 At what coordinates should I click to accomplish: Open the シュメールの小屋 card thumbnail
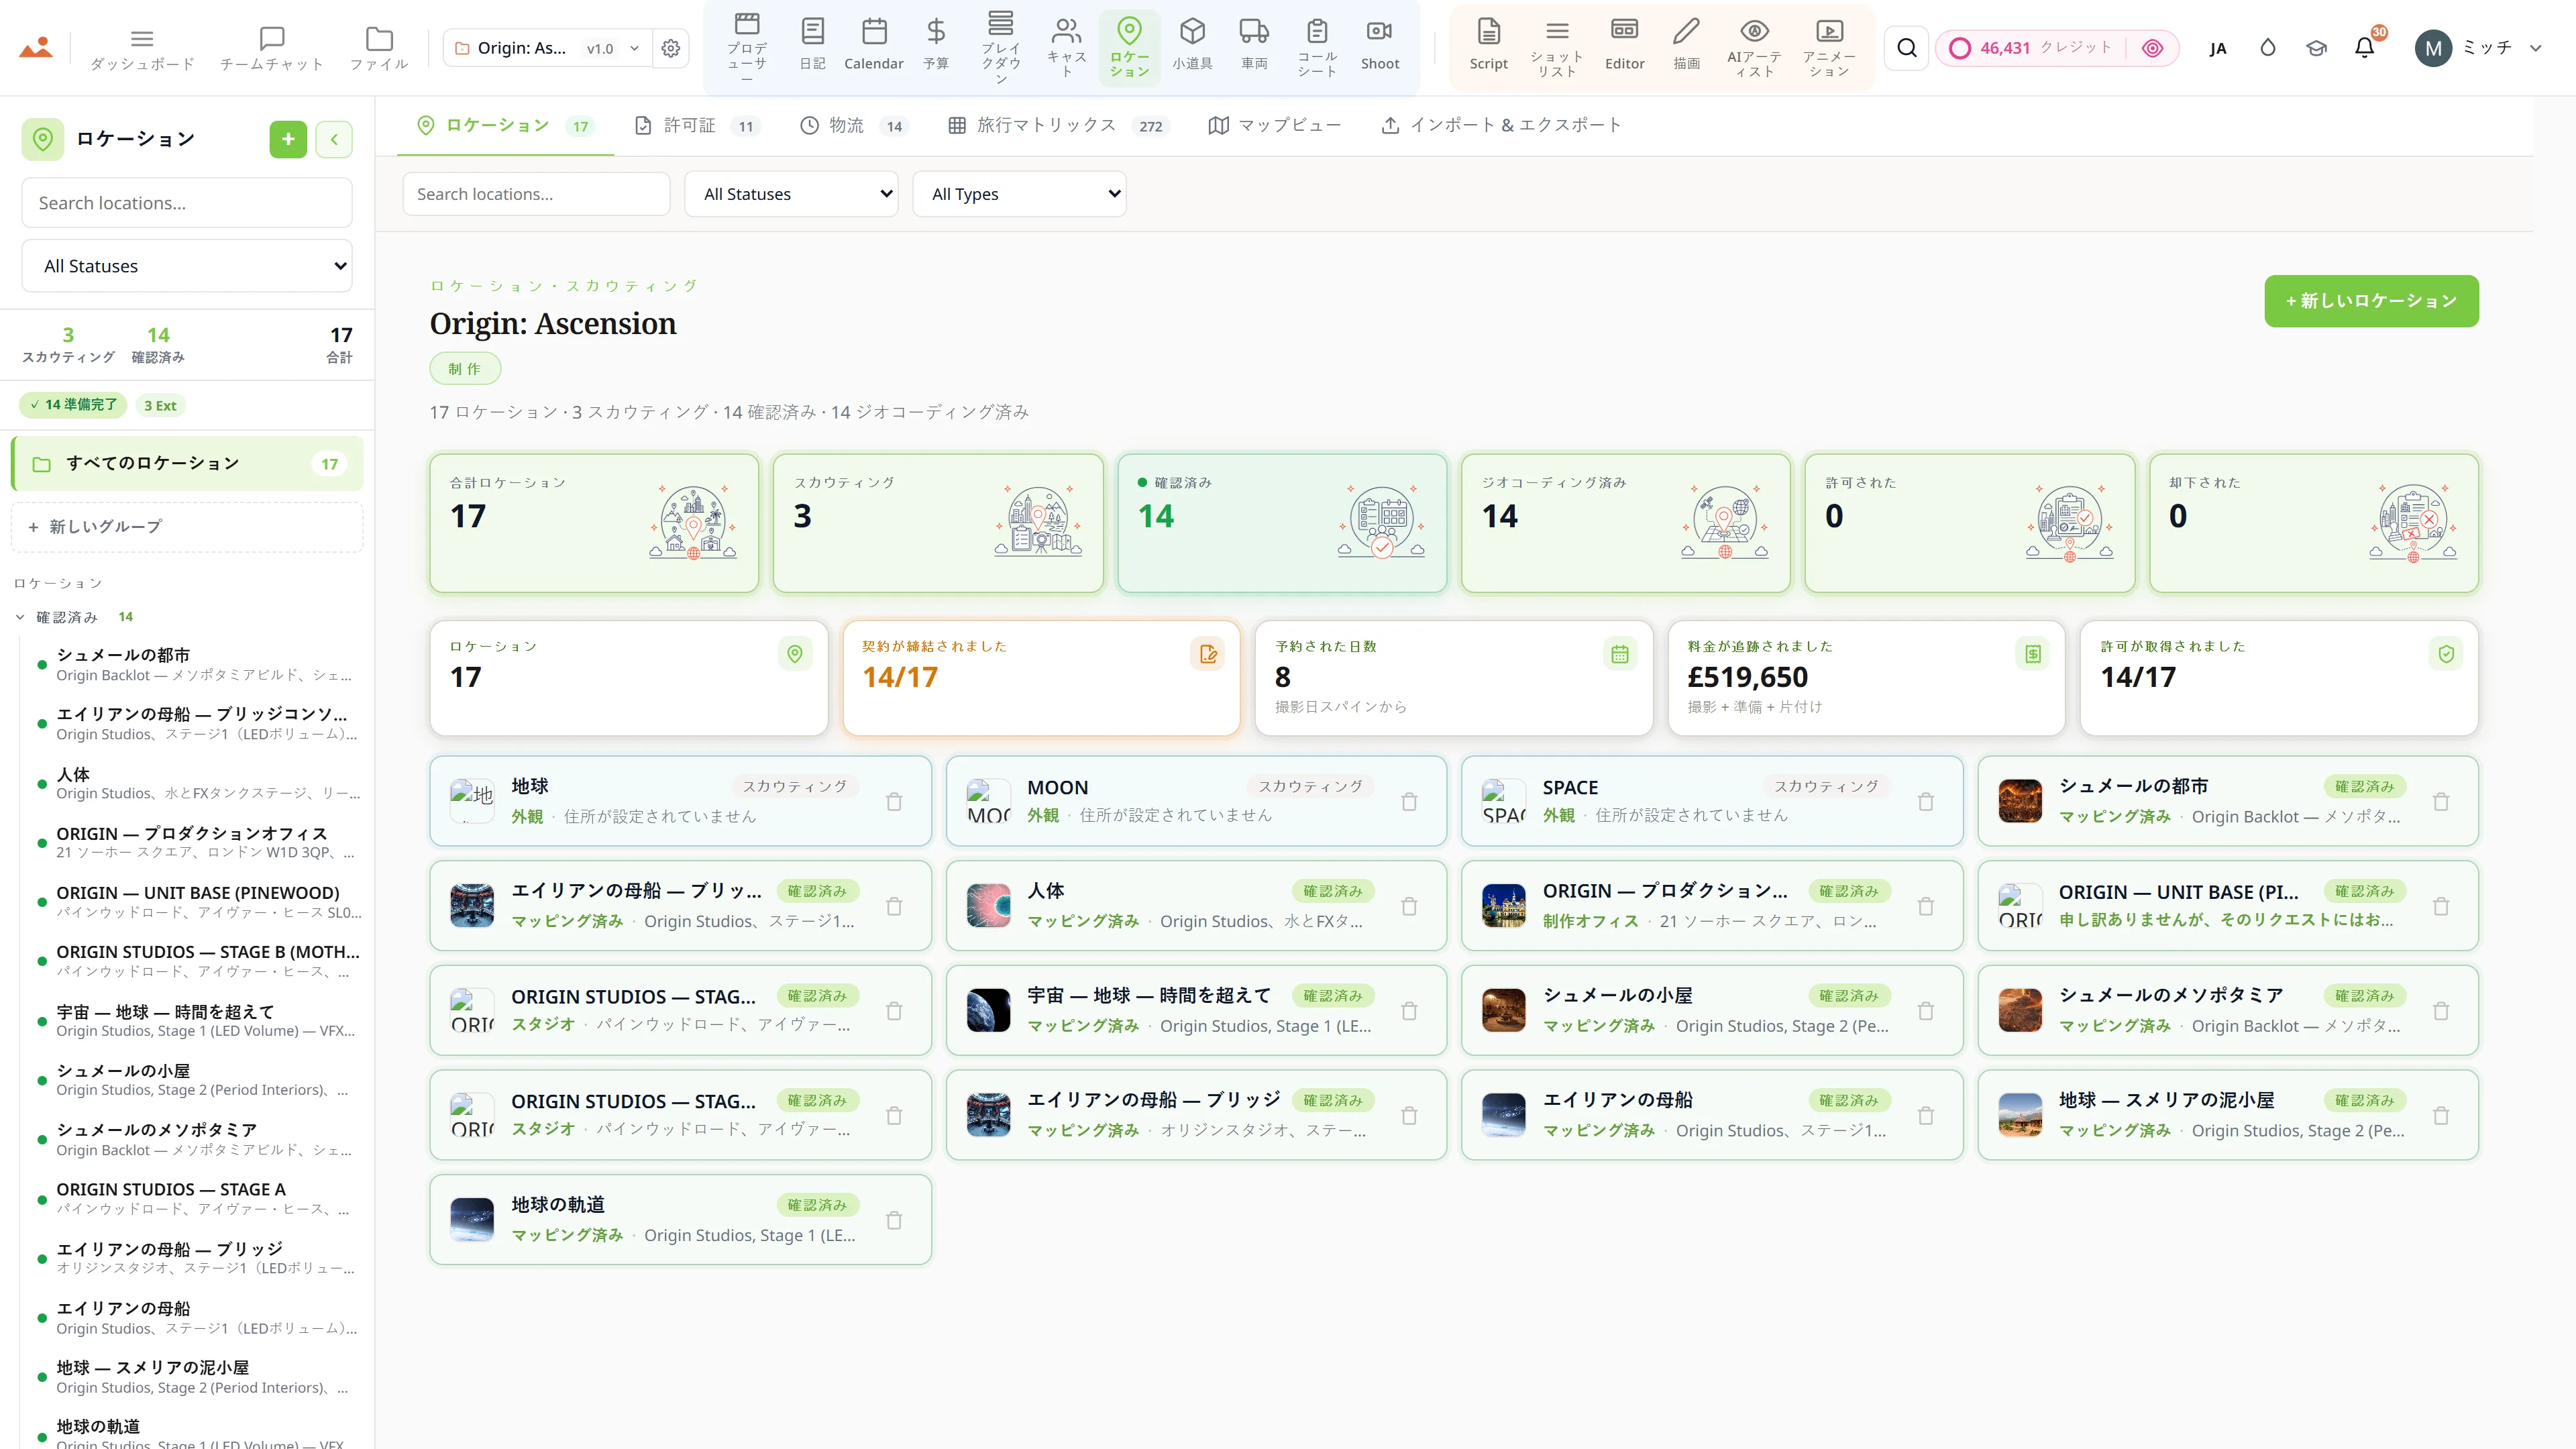(x=1503, y=1010)
